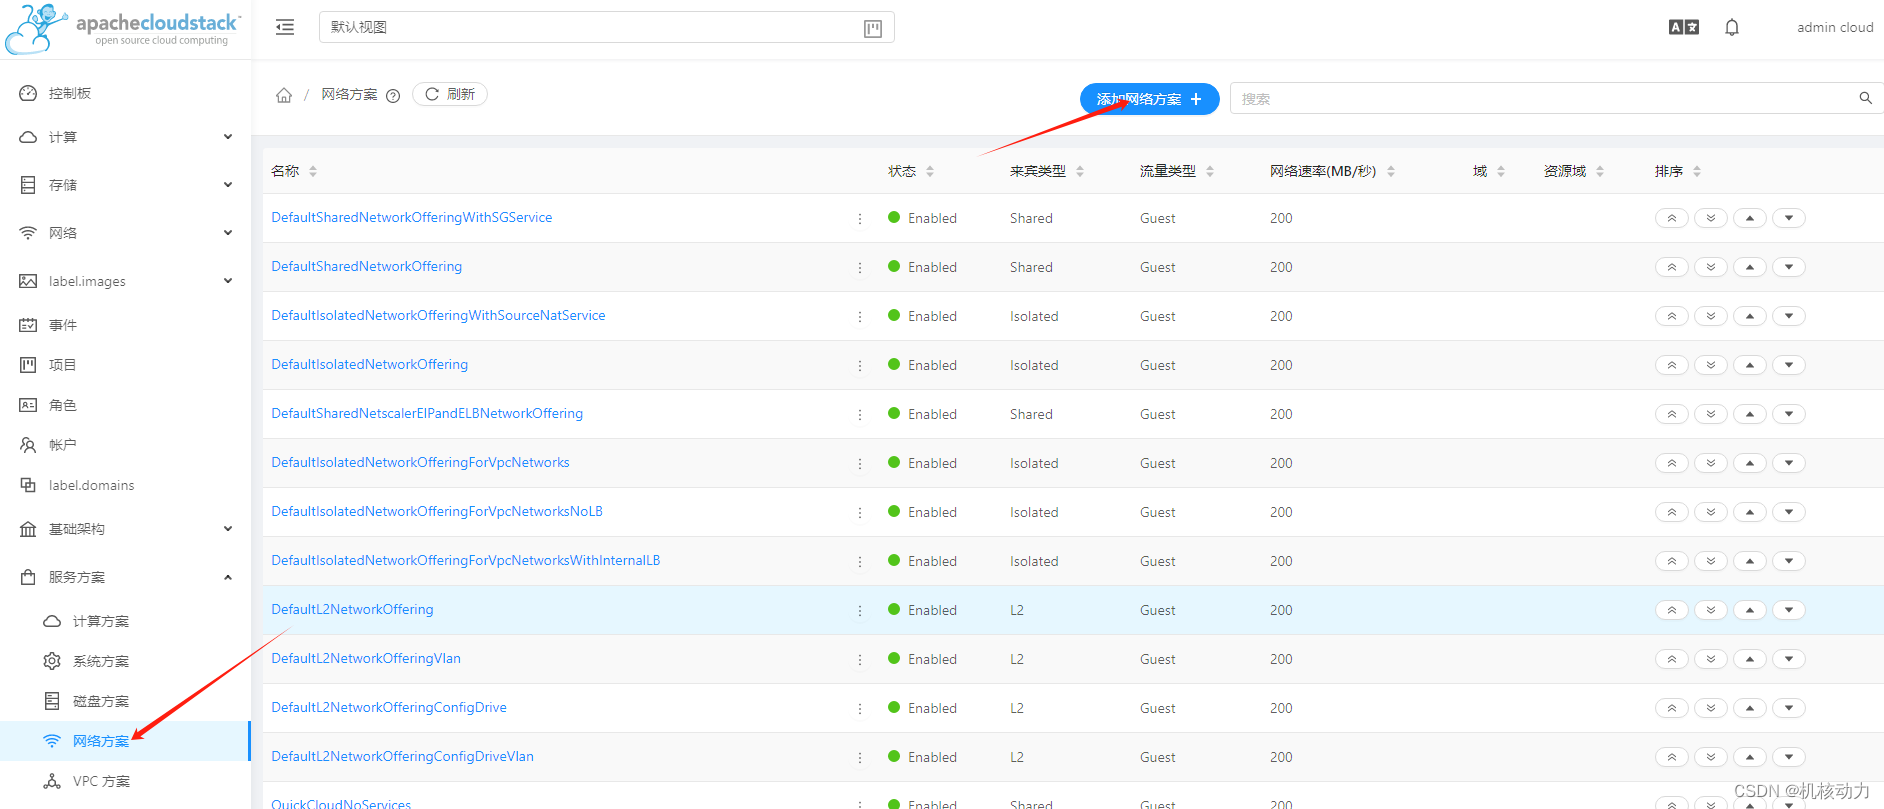The height and width of the screenshot is (809, 1884).
Task: Open 磁盘方案 submenu item
Action: point(125,701)
